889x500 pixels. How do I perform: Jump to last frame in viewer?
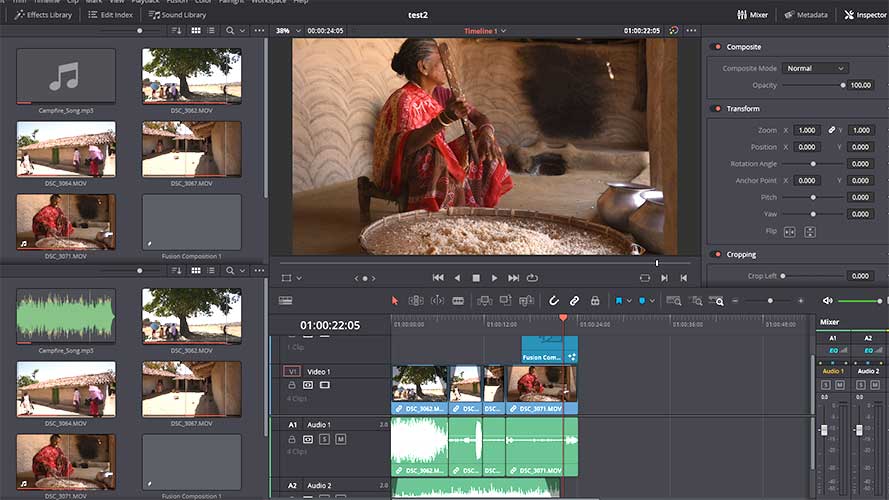click(x=513, y=278)
